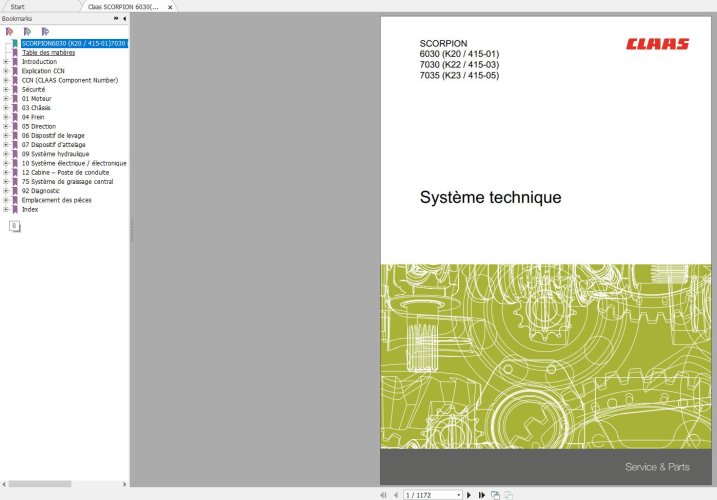Viewport: 717px width, 500px height.
Task: Click the second bookmark toolbar icon
Action: point(27,32)
